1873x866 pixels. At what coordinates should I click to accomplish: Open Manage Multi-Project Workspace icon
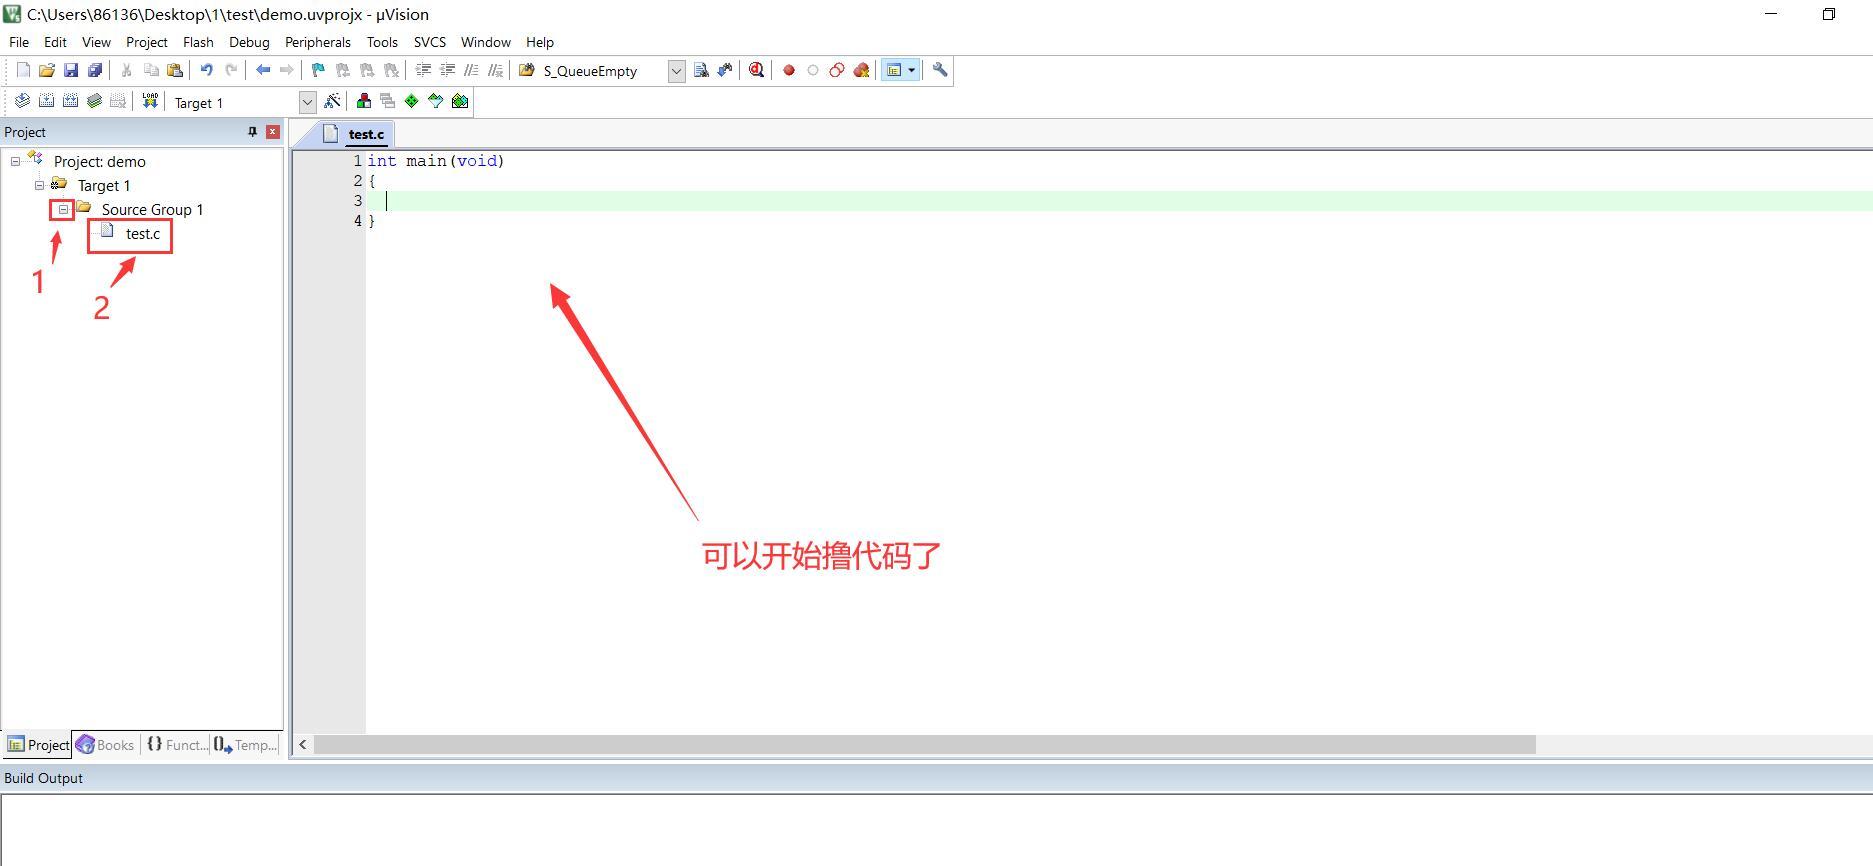pyautogui.click(x=388, y=101)
